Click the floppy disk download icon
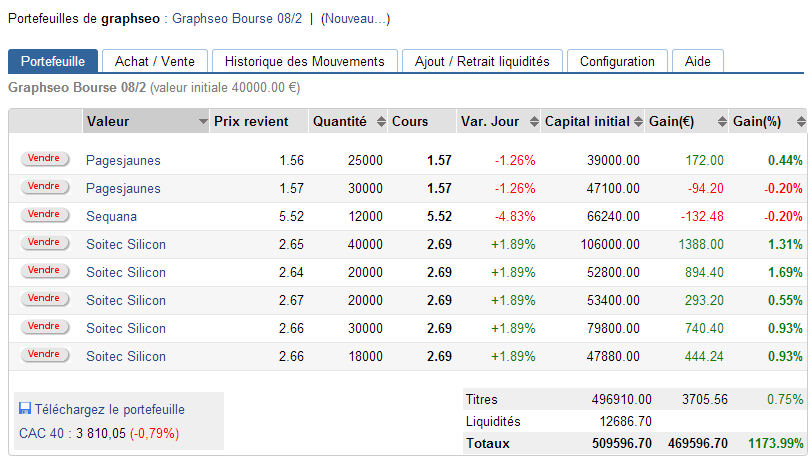This screenshot has height=459, width=811. click(x=25, y=409)
